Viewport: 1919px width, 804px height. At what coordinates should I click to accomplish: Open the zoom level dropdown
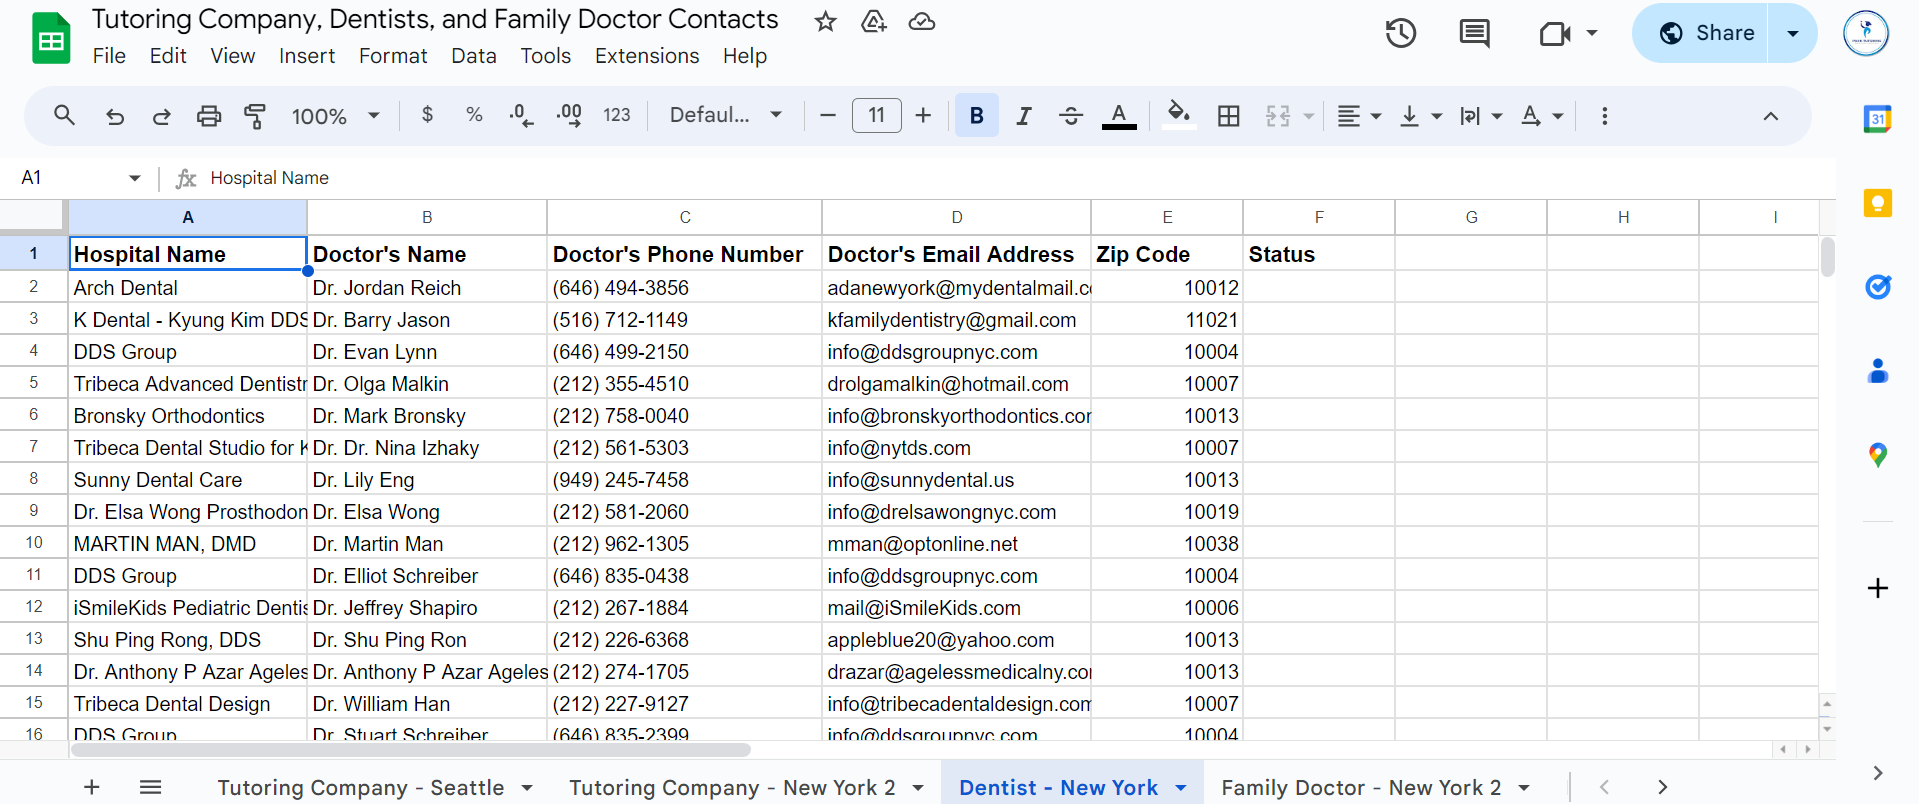click(335, 116)
